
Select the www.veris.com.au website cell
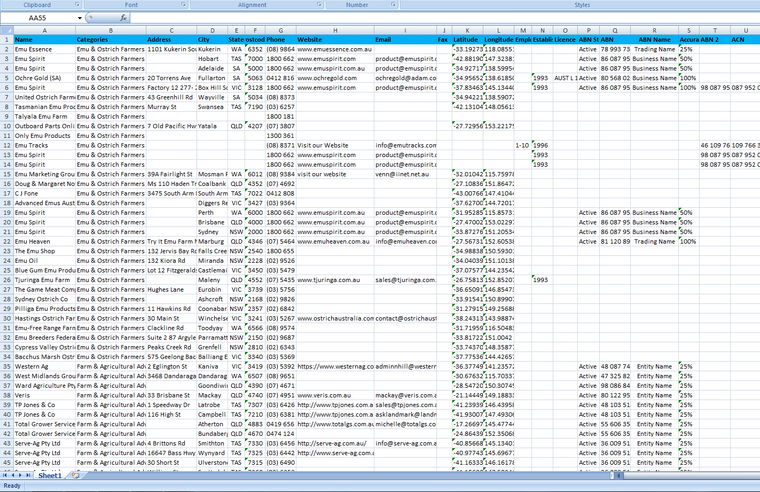click(335, 396)
